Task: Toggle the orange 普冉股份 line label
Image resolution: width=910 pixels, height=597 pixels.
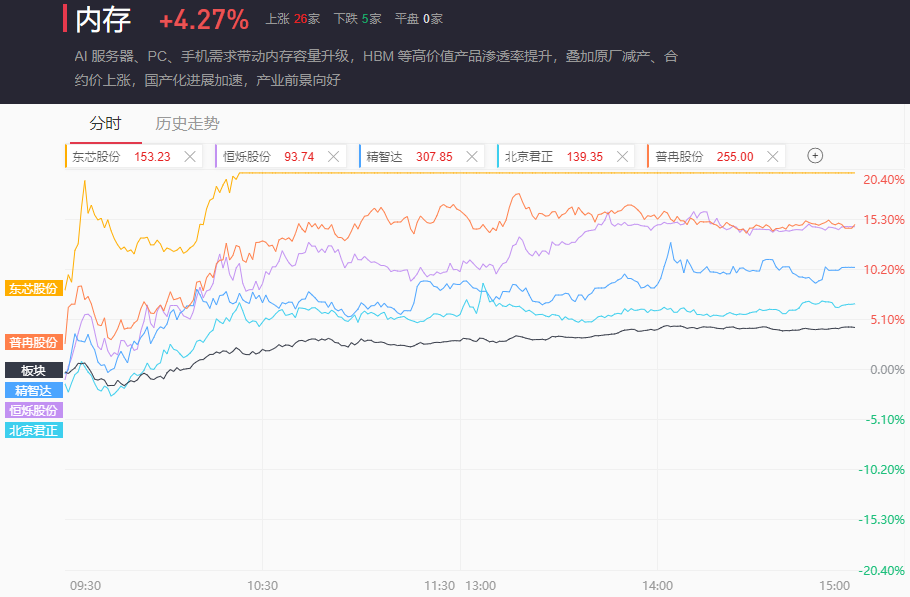Action: click(x=34, y=342)
